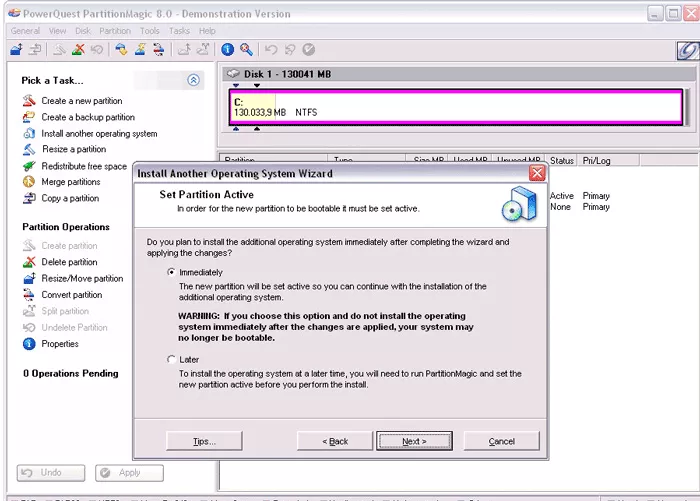Image resolution: width=700 pixels, height=501 pixels.
Task: Click the Delete partition link
Action: [x=69, y=262]
